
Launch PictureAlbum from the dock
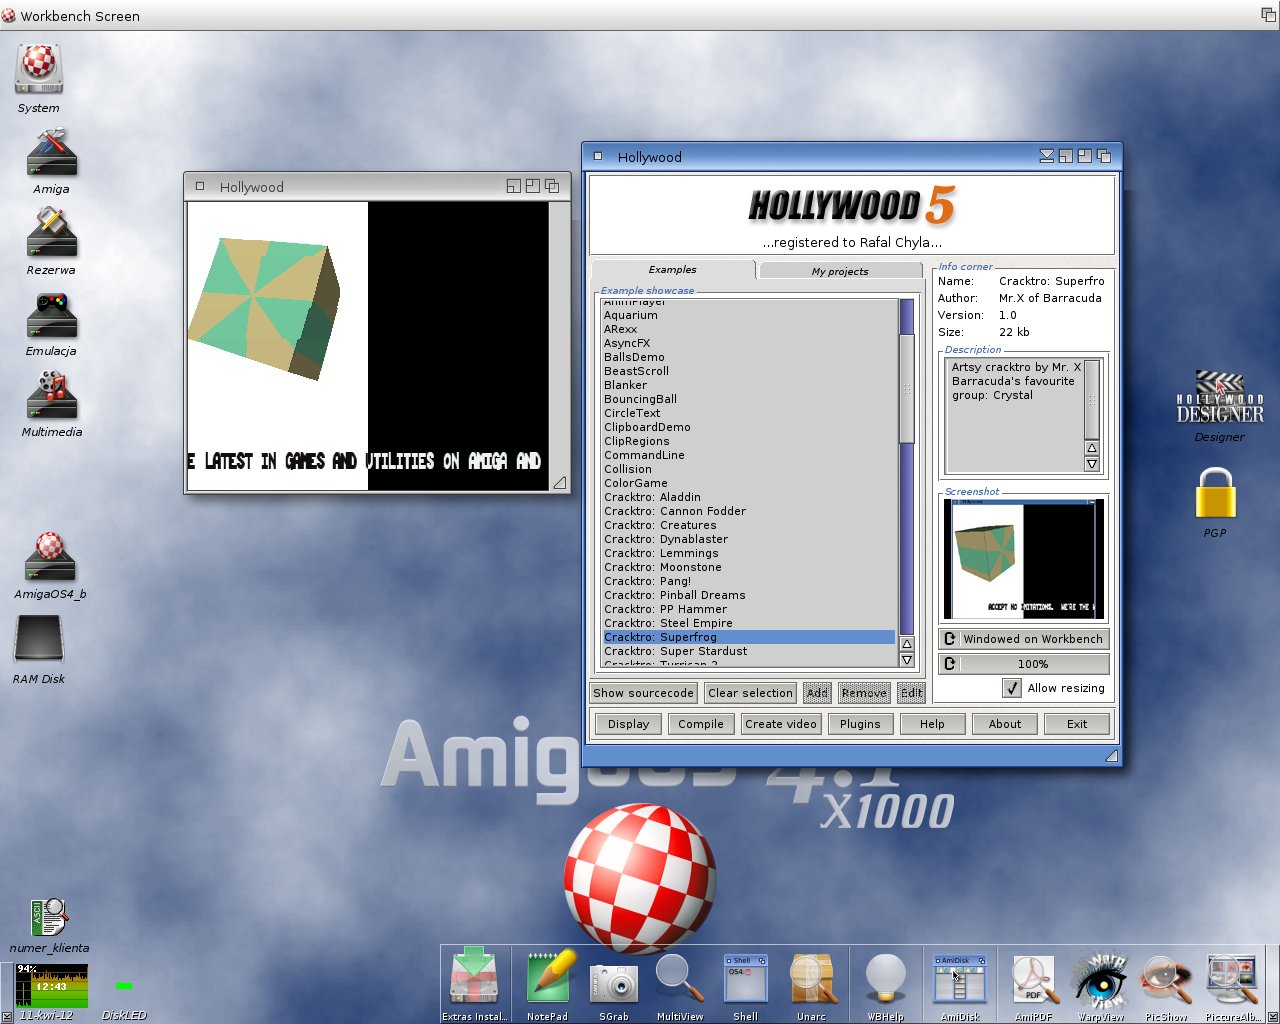(1232, 979)
